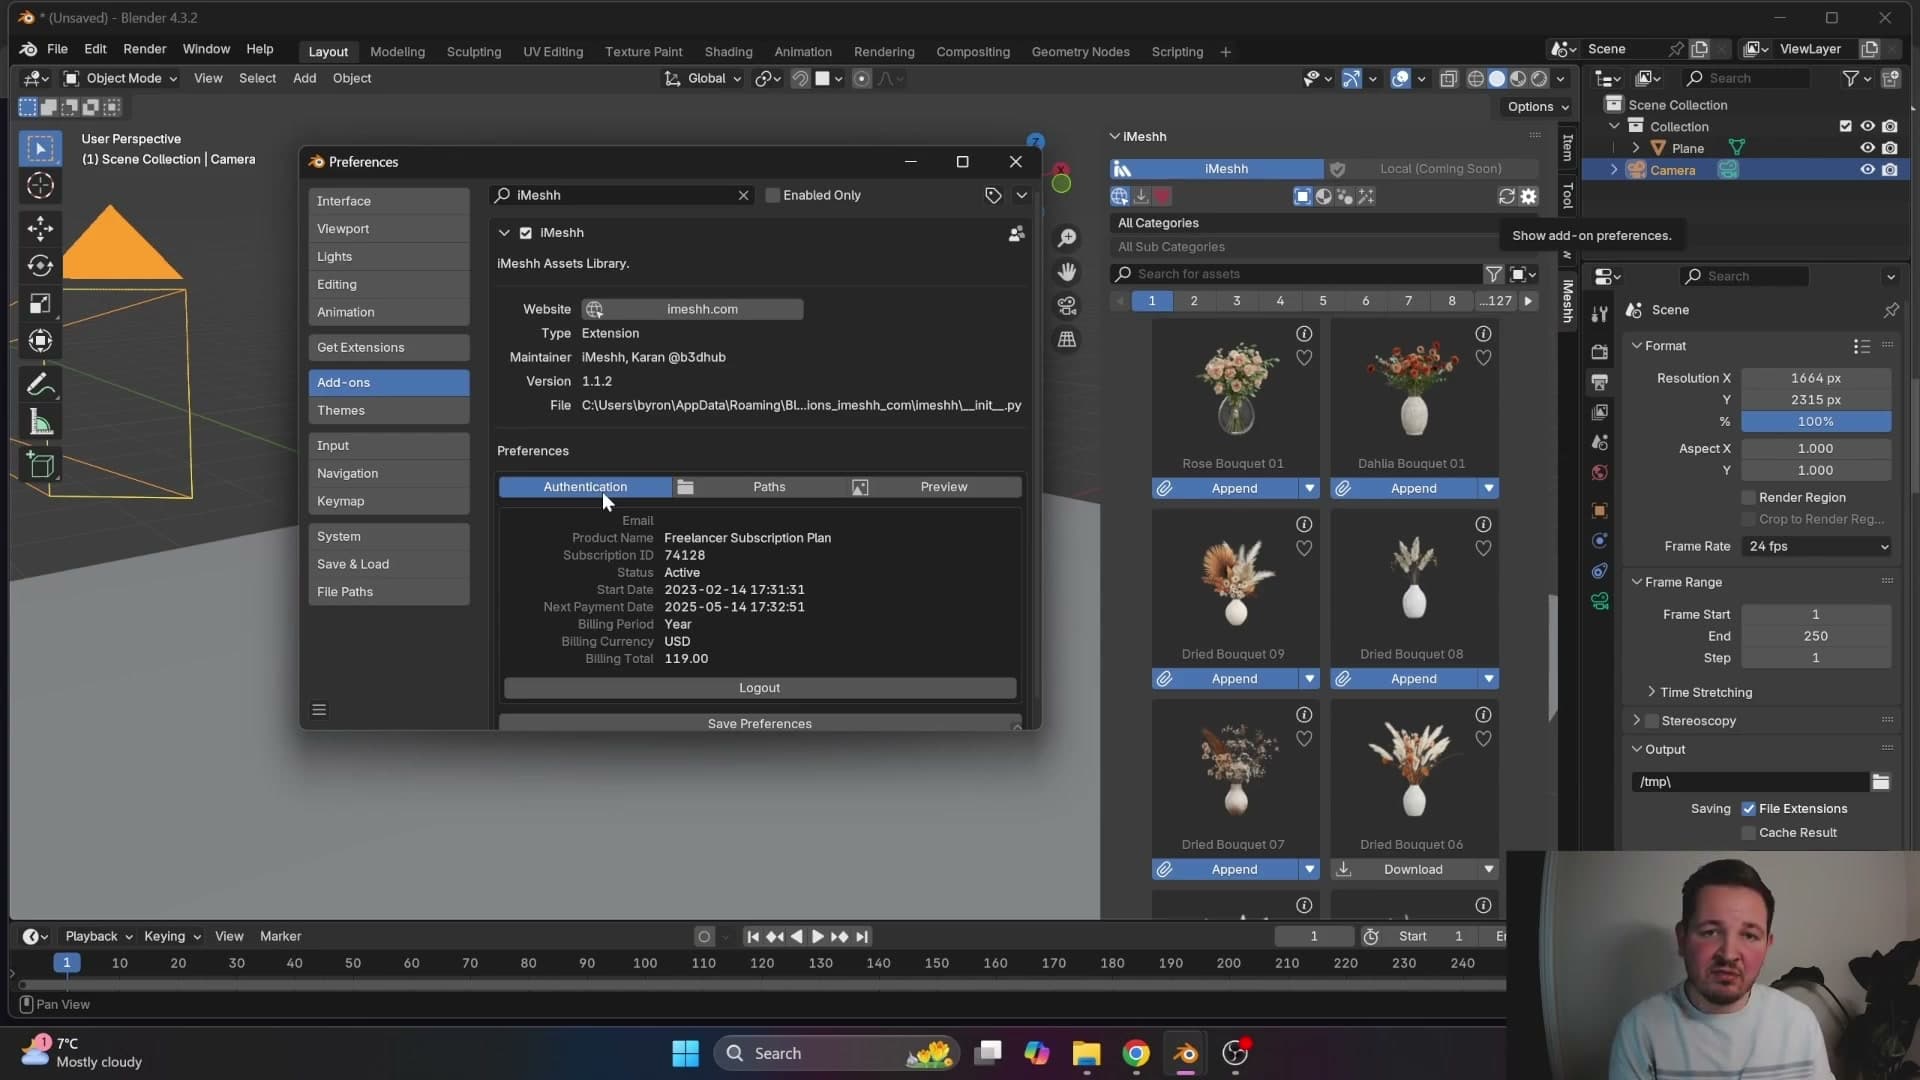This screenshot has width=1920, height=1080.
Task: Open the Render menu
Action: pos(145,49)
